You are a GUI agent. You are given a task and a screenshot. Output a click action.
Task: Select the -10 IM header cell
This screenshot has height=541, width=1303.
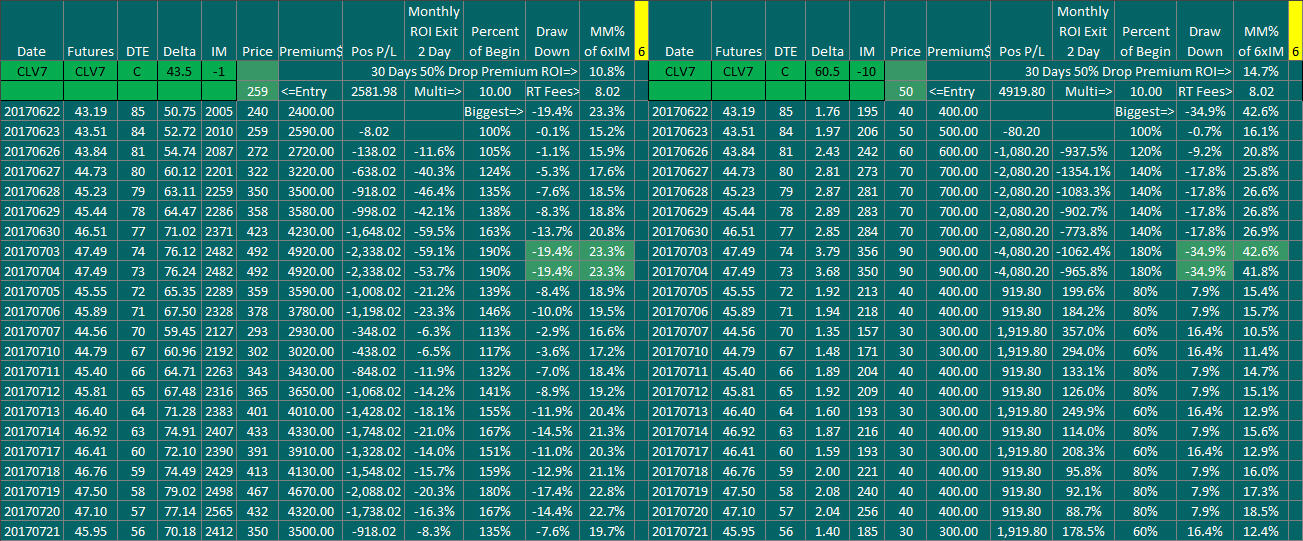pyautogui.click(x=867, y=72)
